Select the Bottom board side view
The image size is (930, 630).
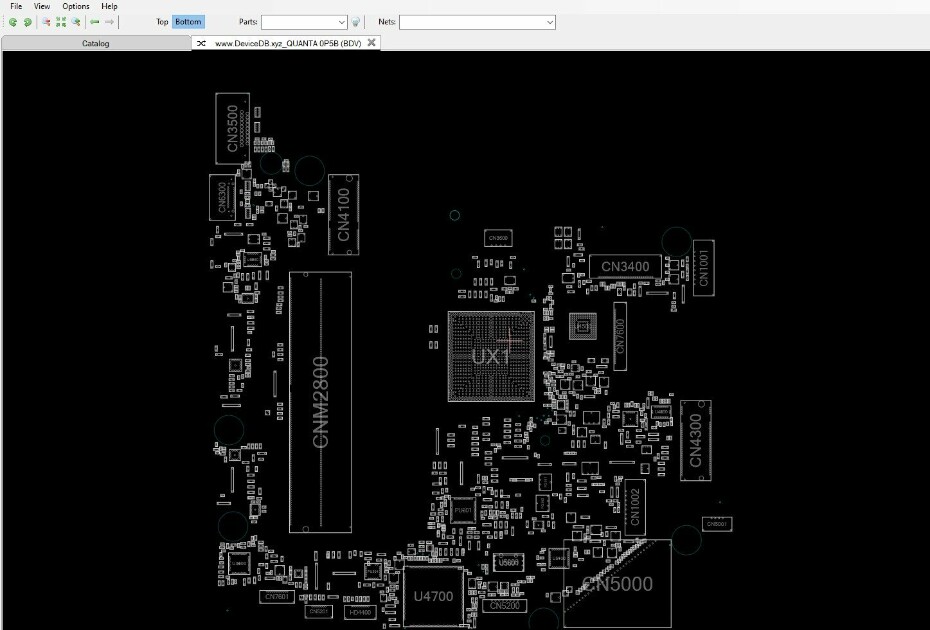tap(188, 22)
